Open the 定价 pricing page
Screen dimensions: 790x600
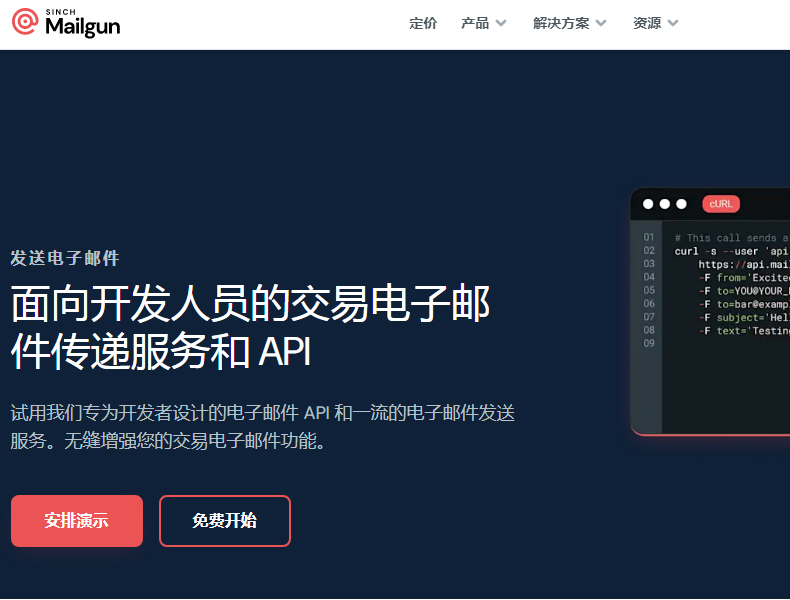(423, 23)
